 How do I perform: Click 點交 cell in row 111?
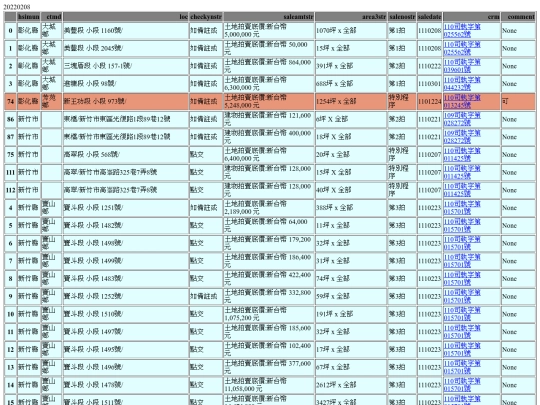(x=206, y=172)
